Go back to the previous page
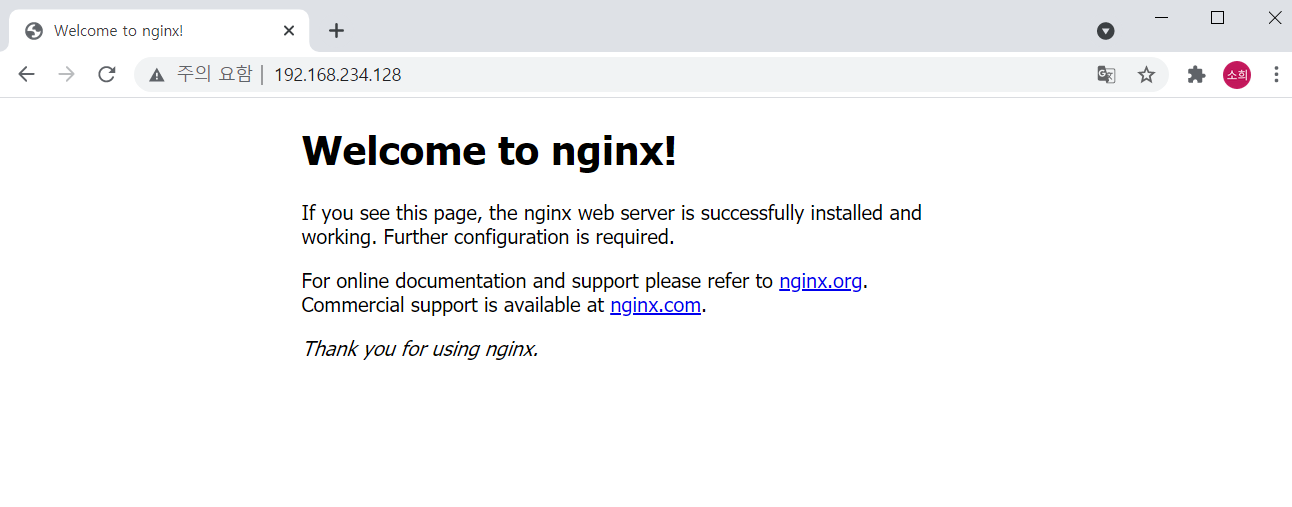The height and width of the screenshot is (507, 1292). 27,74
